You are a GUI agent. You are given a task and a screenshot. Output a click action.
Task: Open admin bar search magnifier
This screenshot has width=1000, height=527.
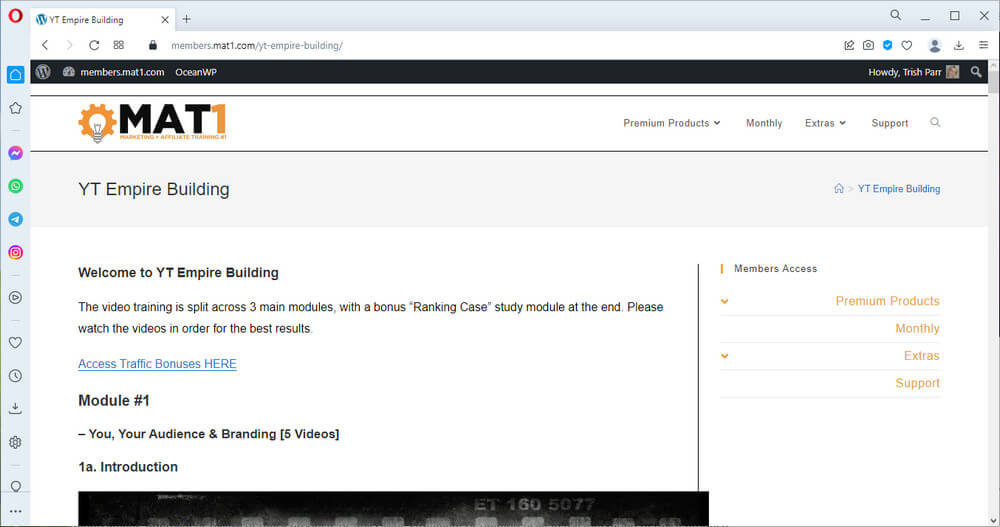pyautogui.click(x=976, y=72)
